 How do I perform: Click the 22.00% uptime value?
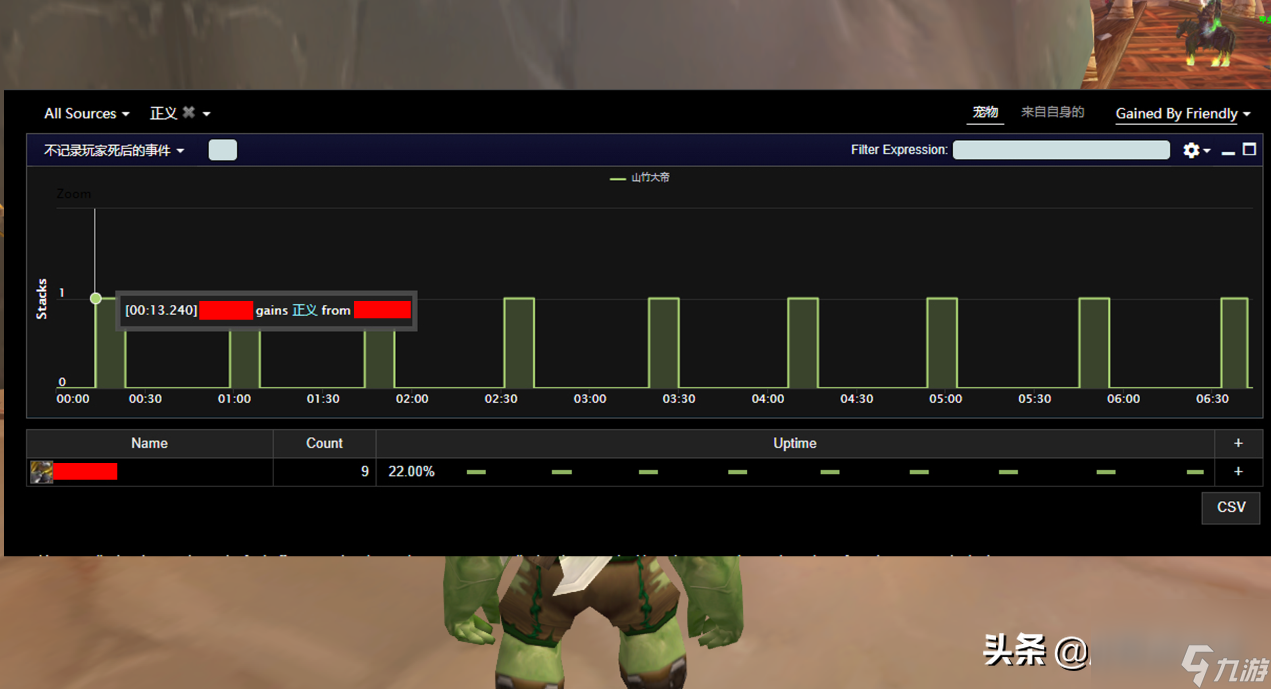coord(411,472)
